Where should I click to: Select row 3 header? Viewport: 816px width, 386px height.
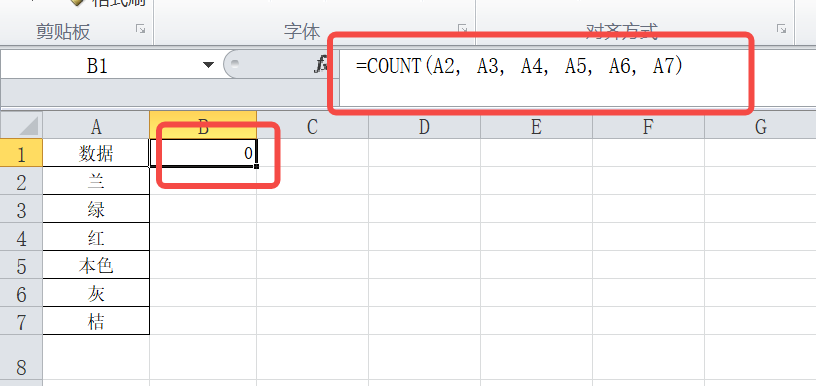[x=21, y=209]
